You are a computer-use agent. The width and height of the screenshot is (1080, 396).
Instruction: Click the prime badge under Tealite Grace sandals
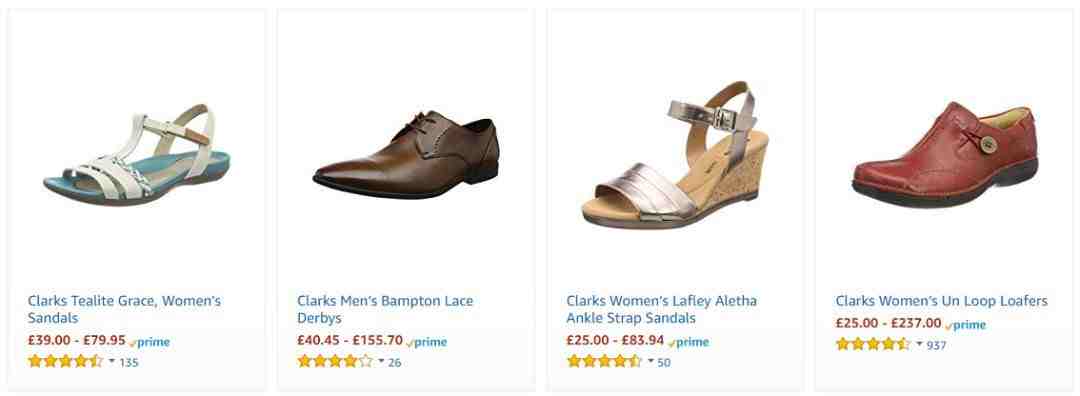(149, 342)
